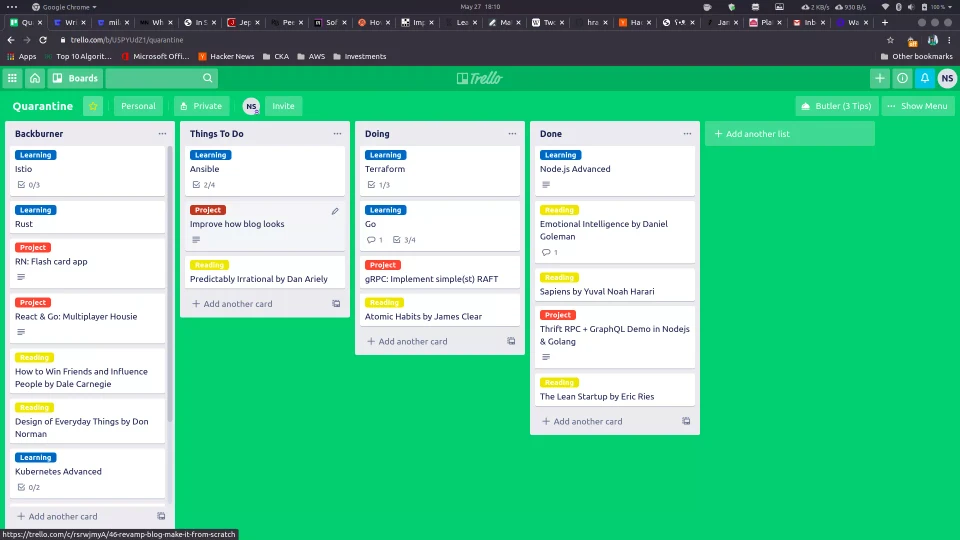Open the Trello apps grid icon
This screenshot has height=540, width=960.
pos(12,78)
